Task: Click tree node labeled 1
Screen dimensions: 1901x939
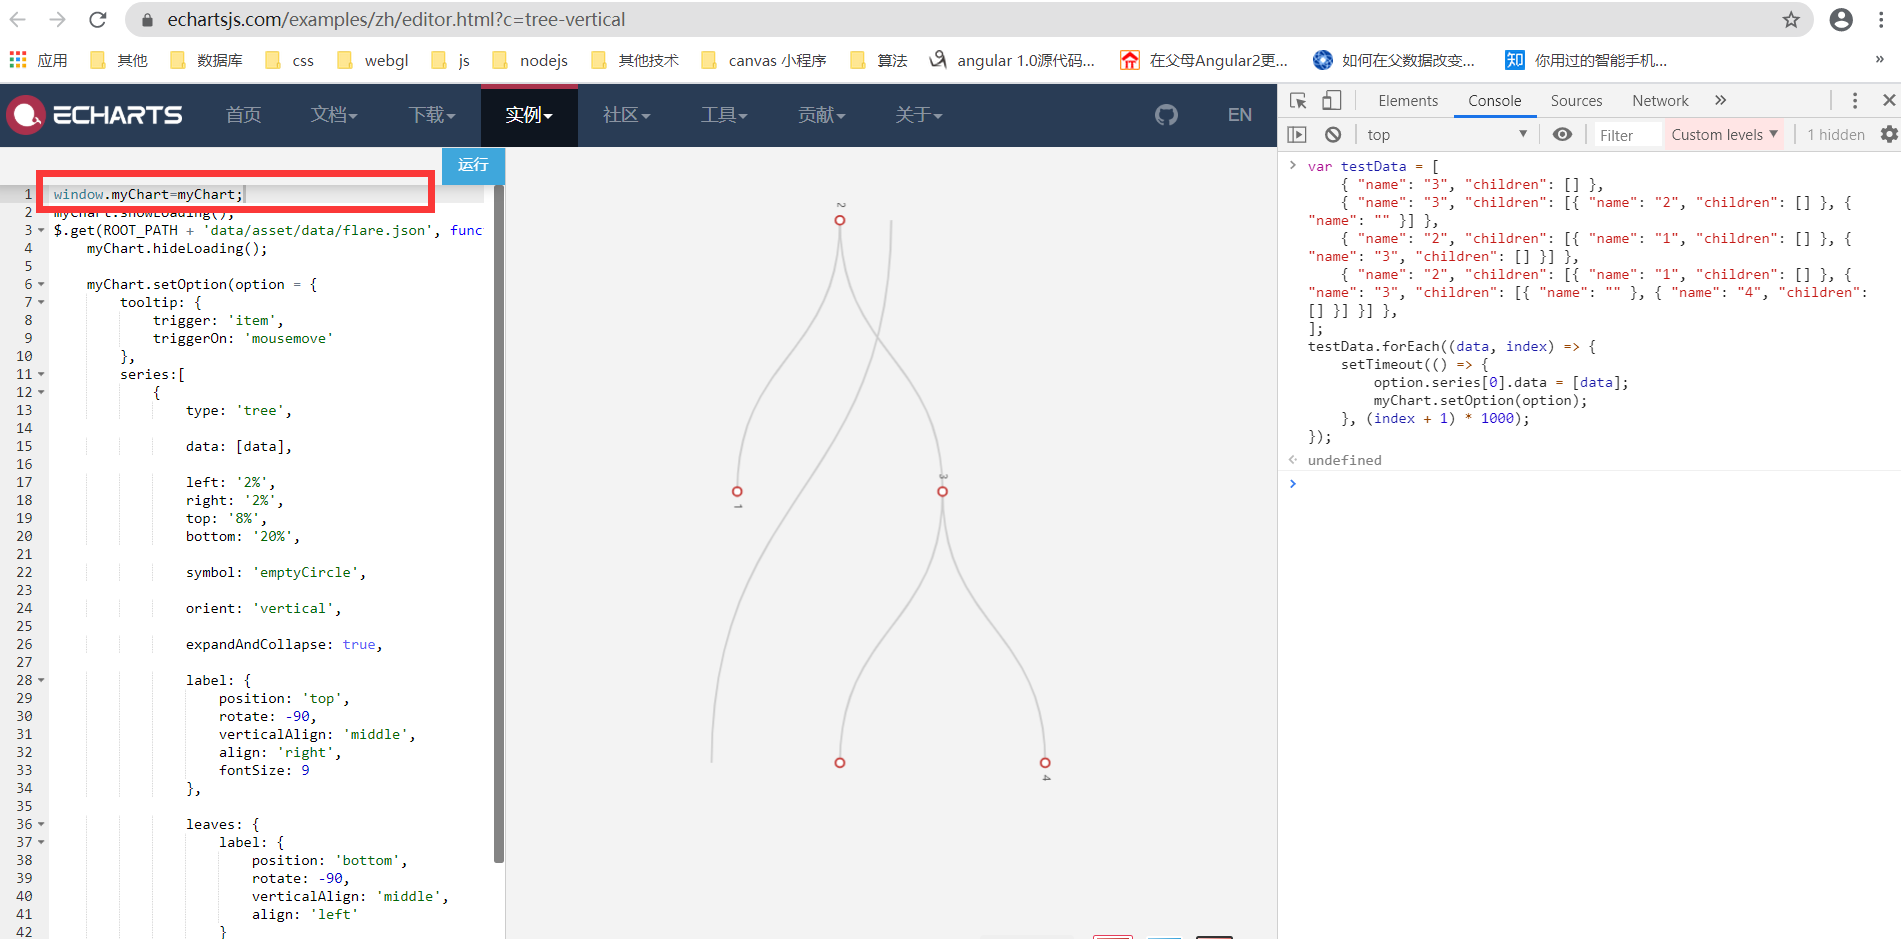Action: (x=737, y=491)
